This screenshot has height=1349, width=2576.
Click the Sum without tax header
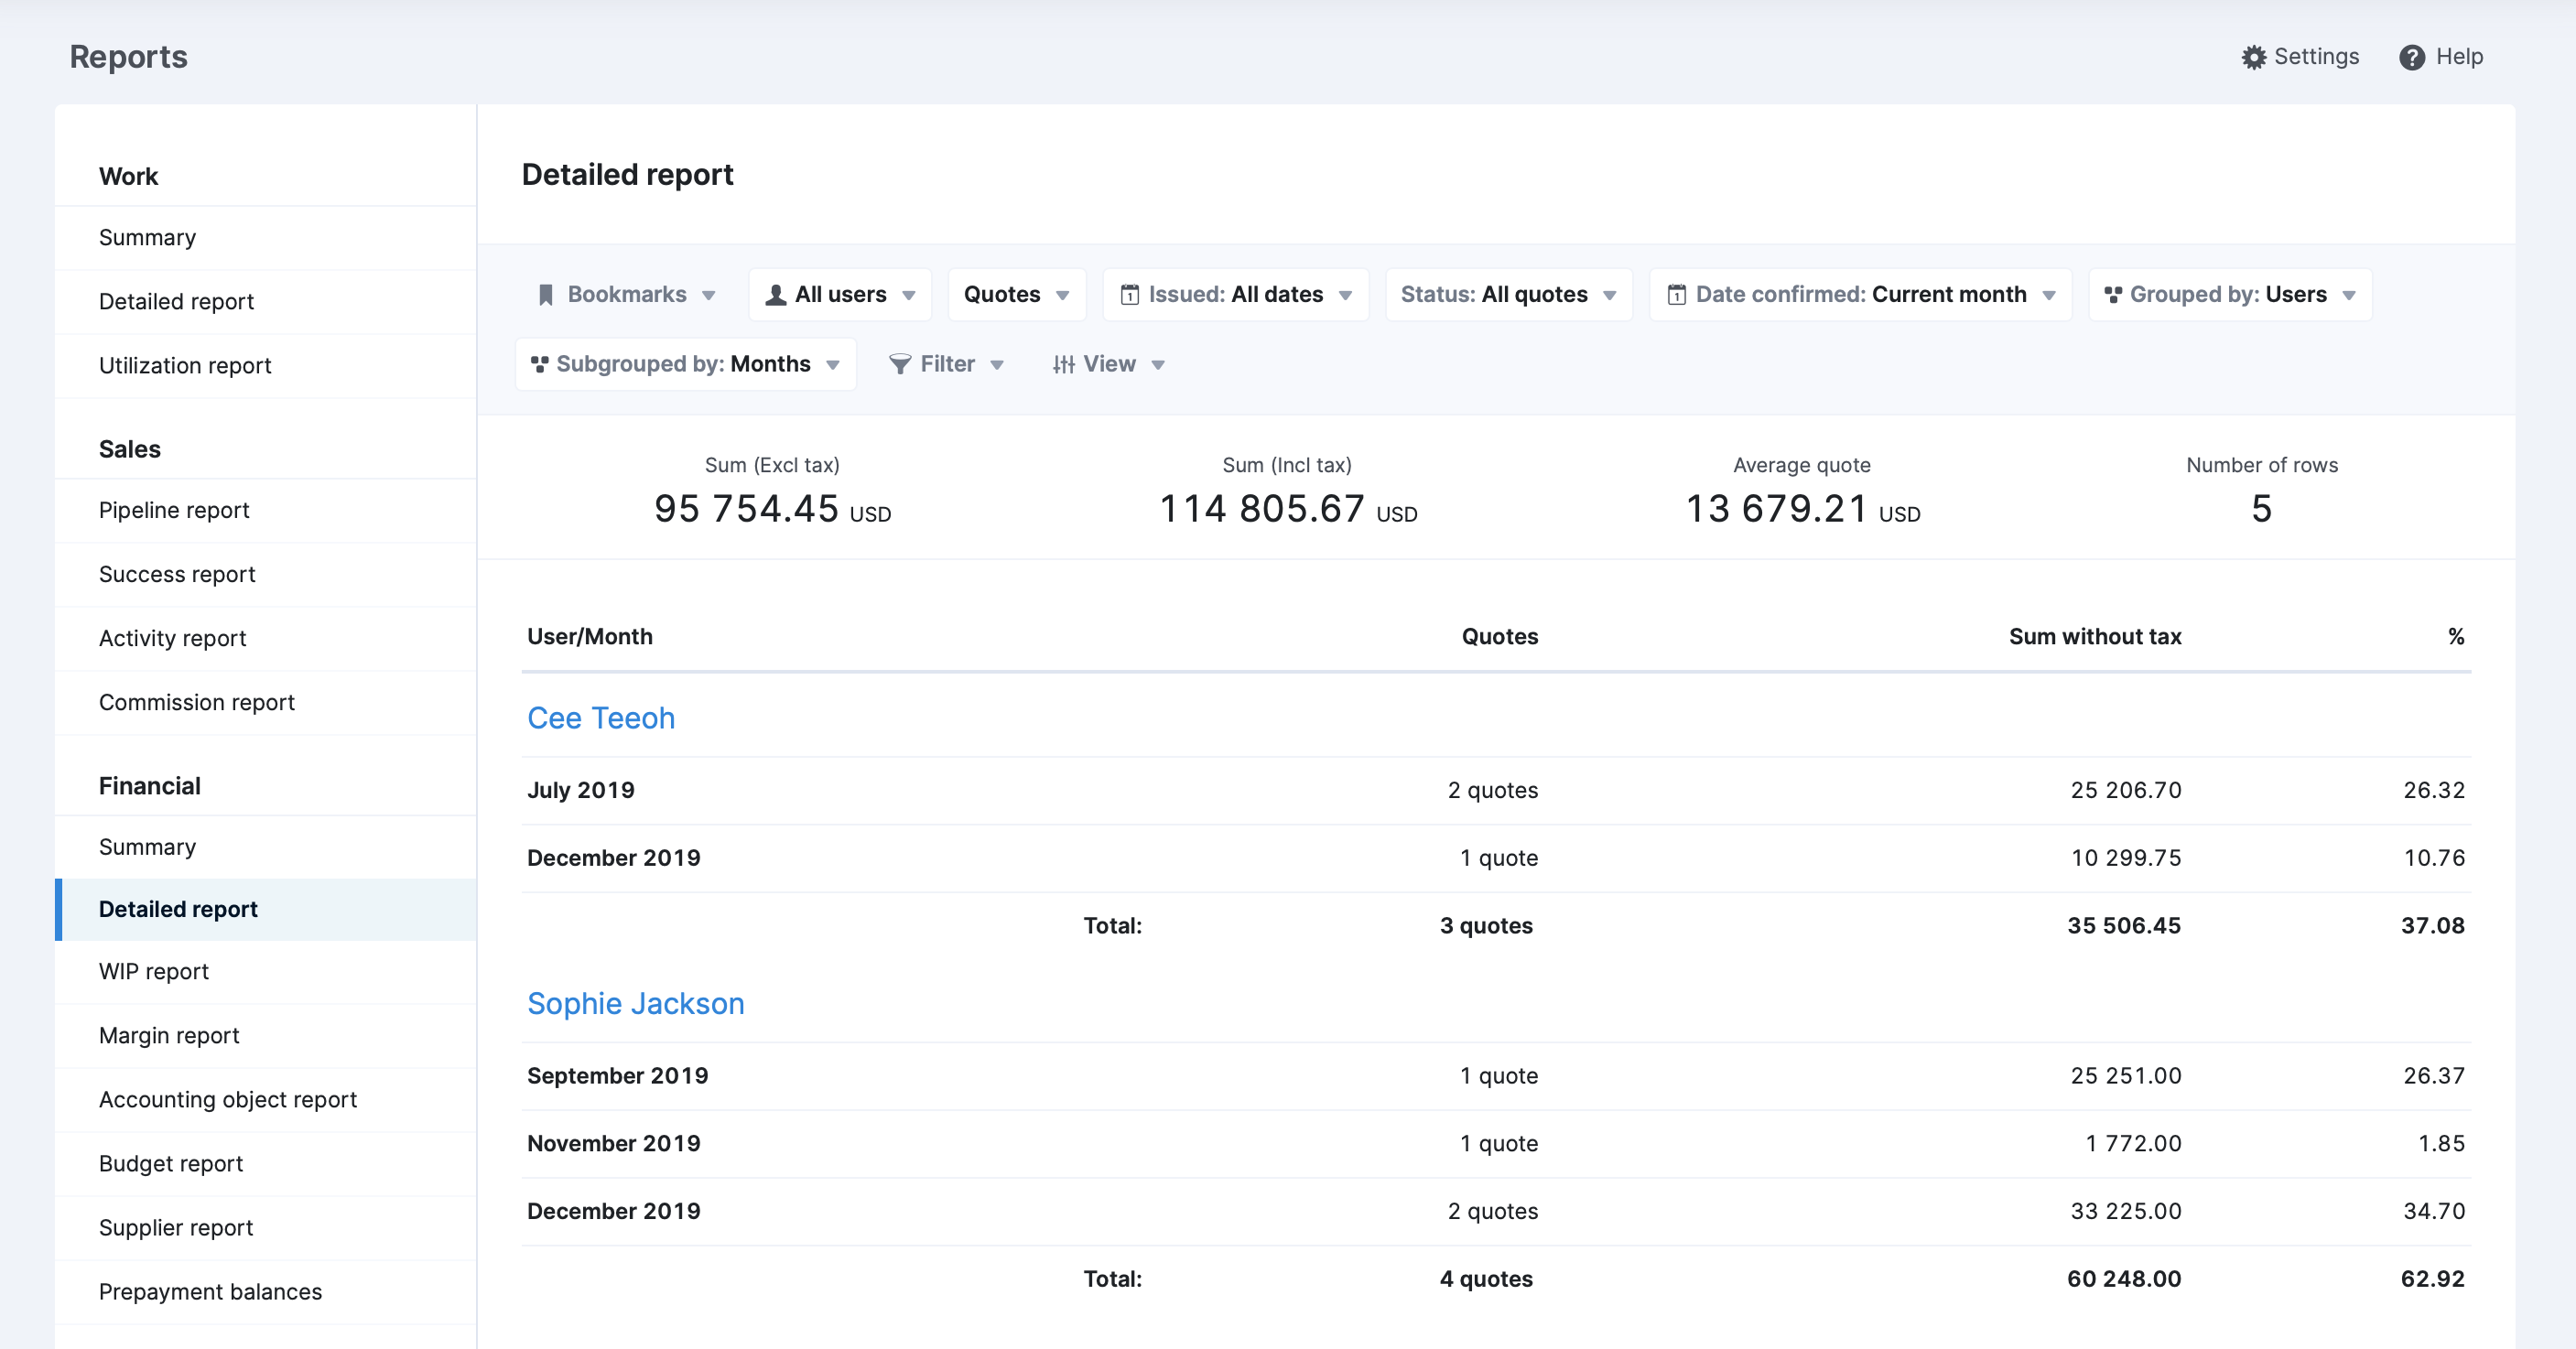pos(2095,637)
